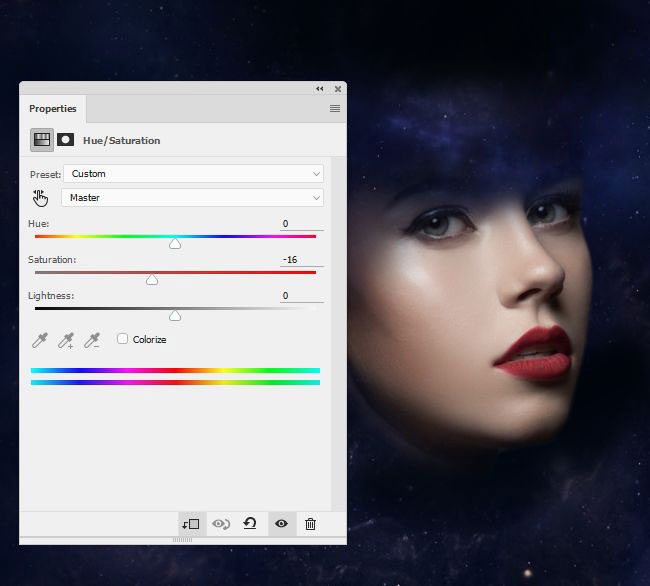
Task: Click the Hue label
Action: tap(39, 223)
